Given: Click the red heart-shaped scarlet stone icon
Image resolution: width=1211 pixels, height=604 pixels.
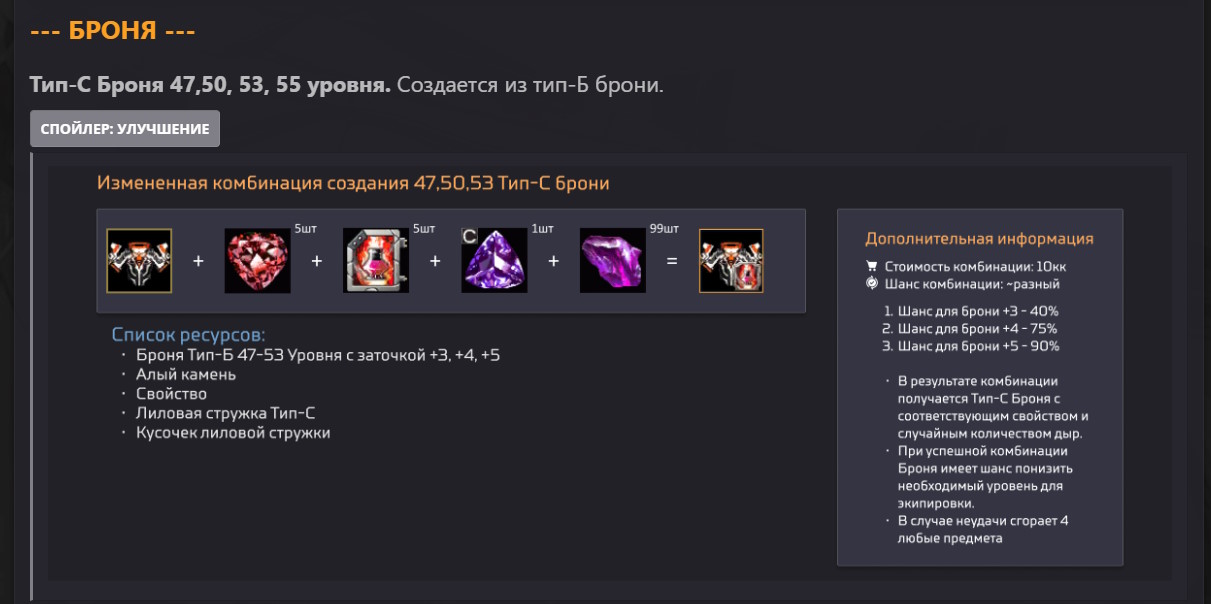Looking at the screenshot, I should pos(257,261).
